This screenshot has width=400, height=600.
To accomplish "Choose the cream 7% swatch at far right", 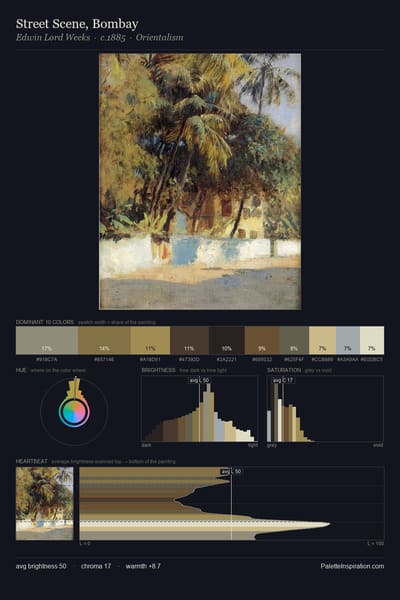I will (x=372, y=340).
